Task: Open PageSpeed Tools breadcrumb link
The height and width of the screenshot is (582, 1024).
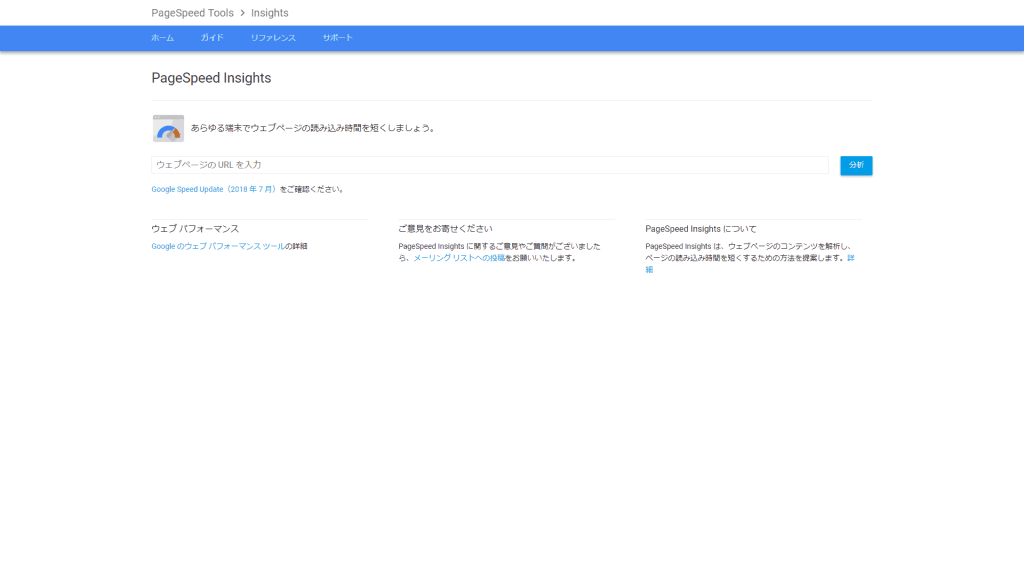Action: (192, 13)
